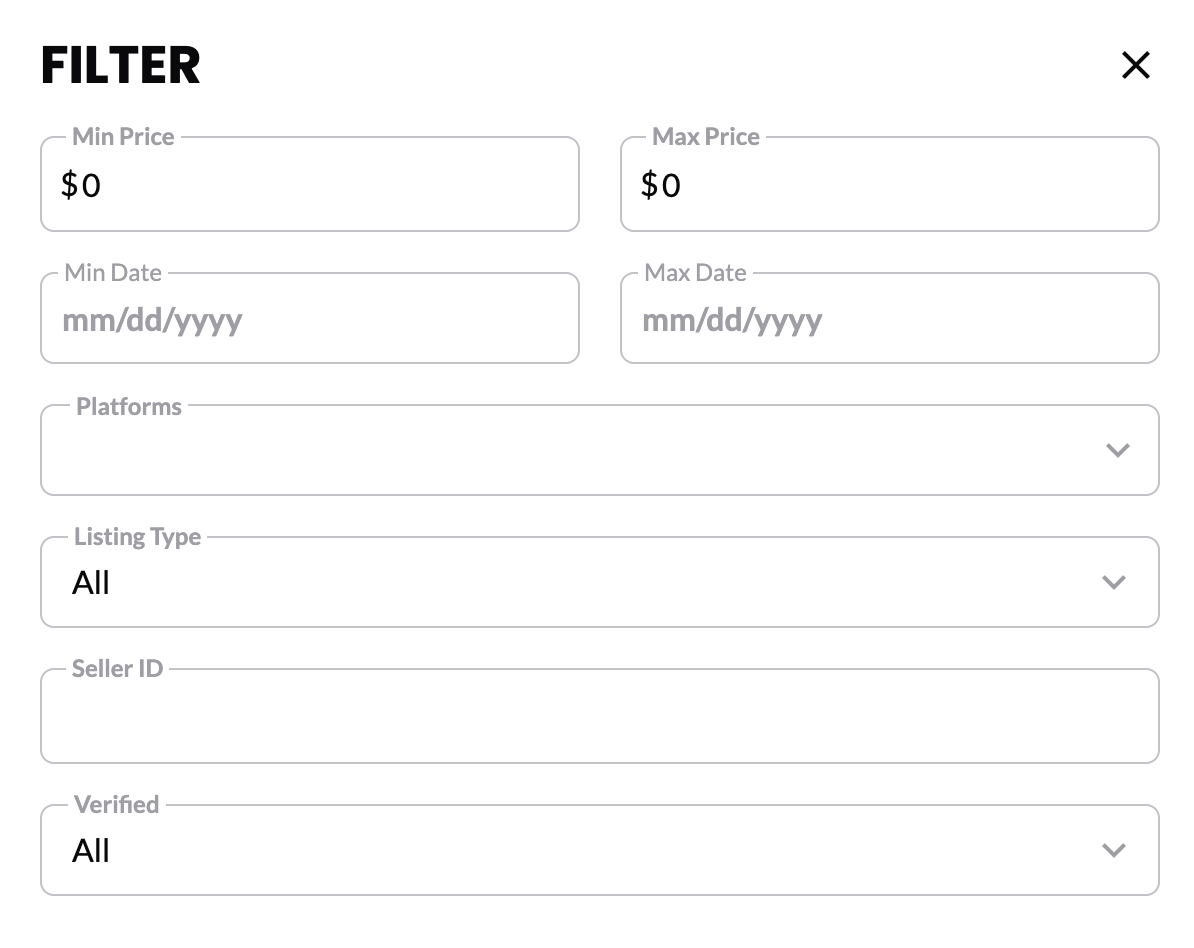
Task: Click the 'All' value in Verified
Action: 91,851
